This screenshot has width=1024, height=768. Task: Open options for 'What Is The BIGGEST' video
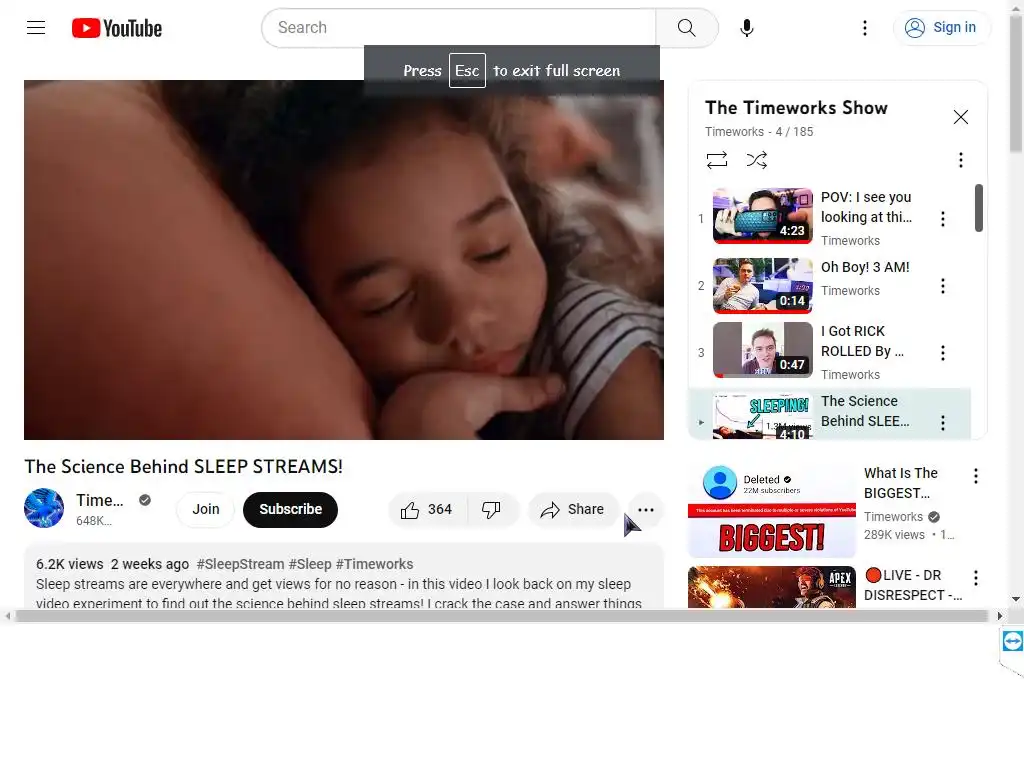[x=976, y=476]
